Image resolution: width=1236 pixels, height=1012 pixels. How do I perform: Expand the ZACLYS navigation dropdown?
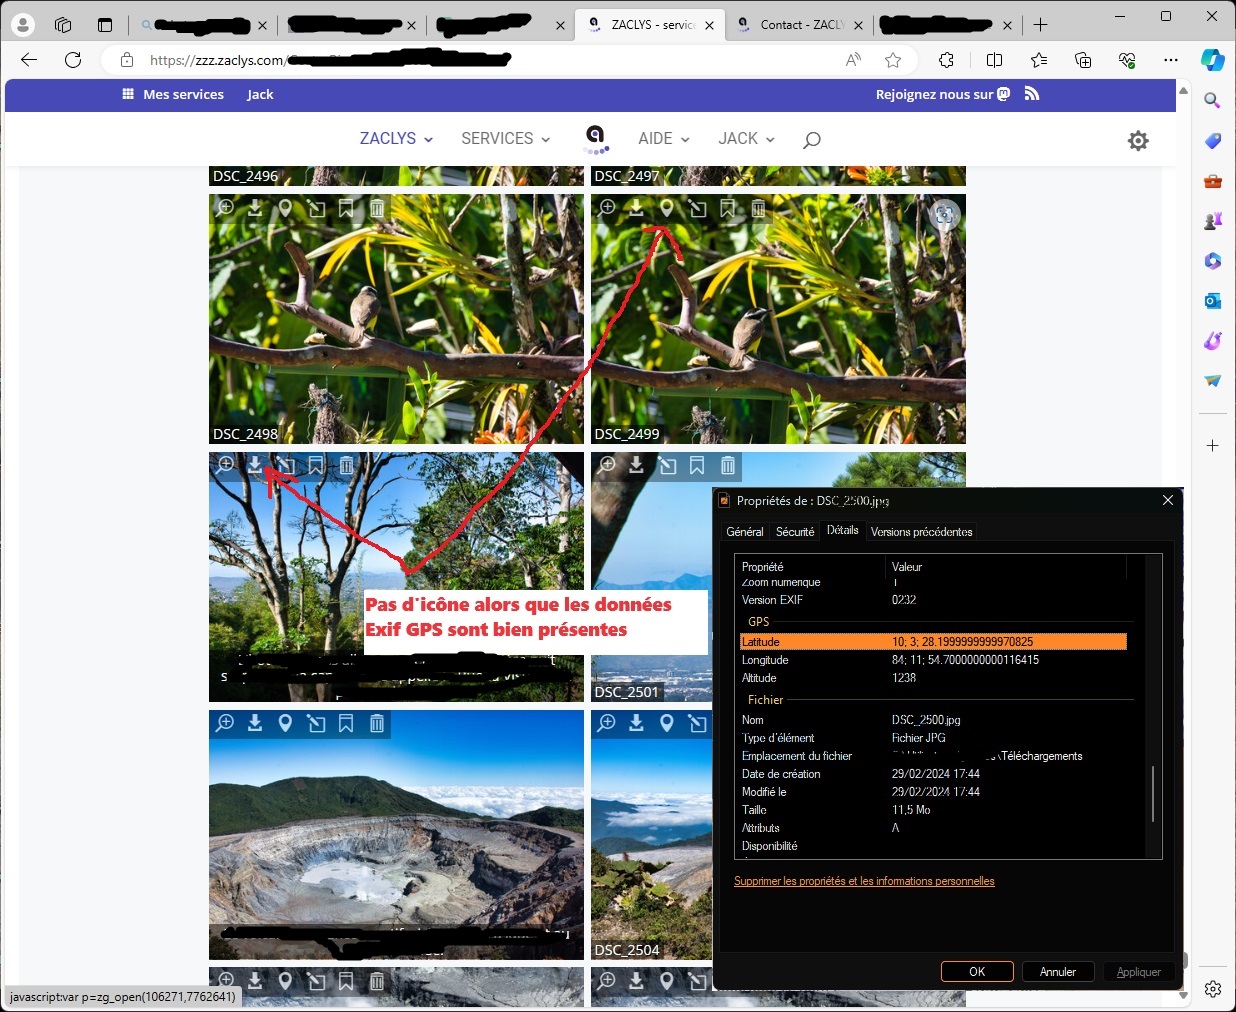(396, 139)
